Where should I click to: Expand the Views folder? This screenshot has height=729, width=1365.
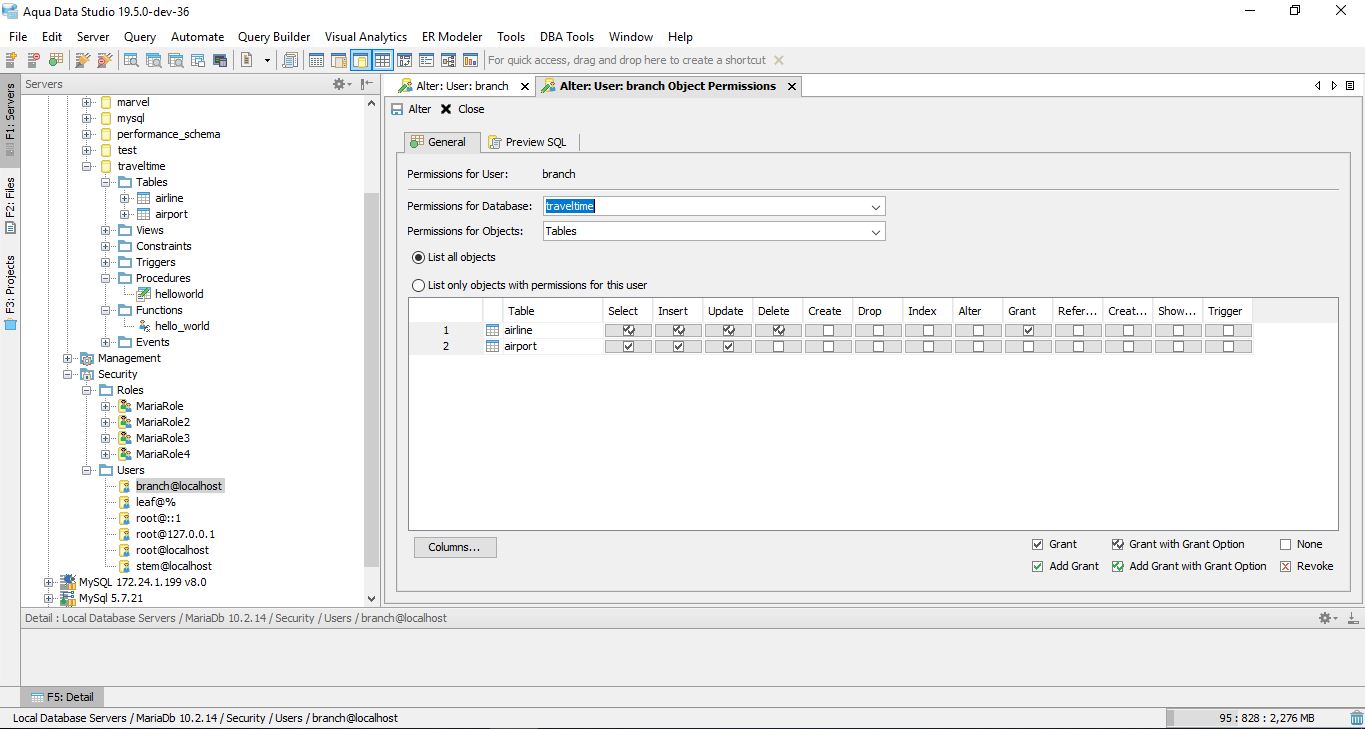pyautogui.click(x=106, y=230)
